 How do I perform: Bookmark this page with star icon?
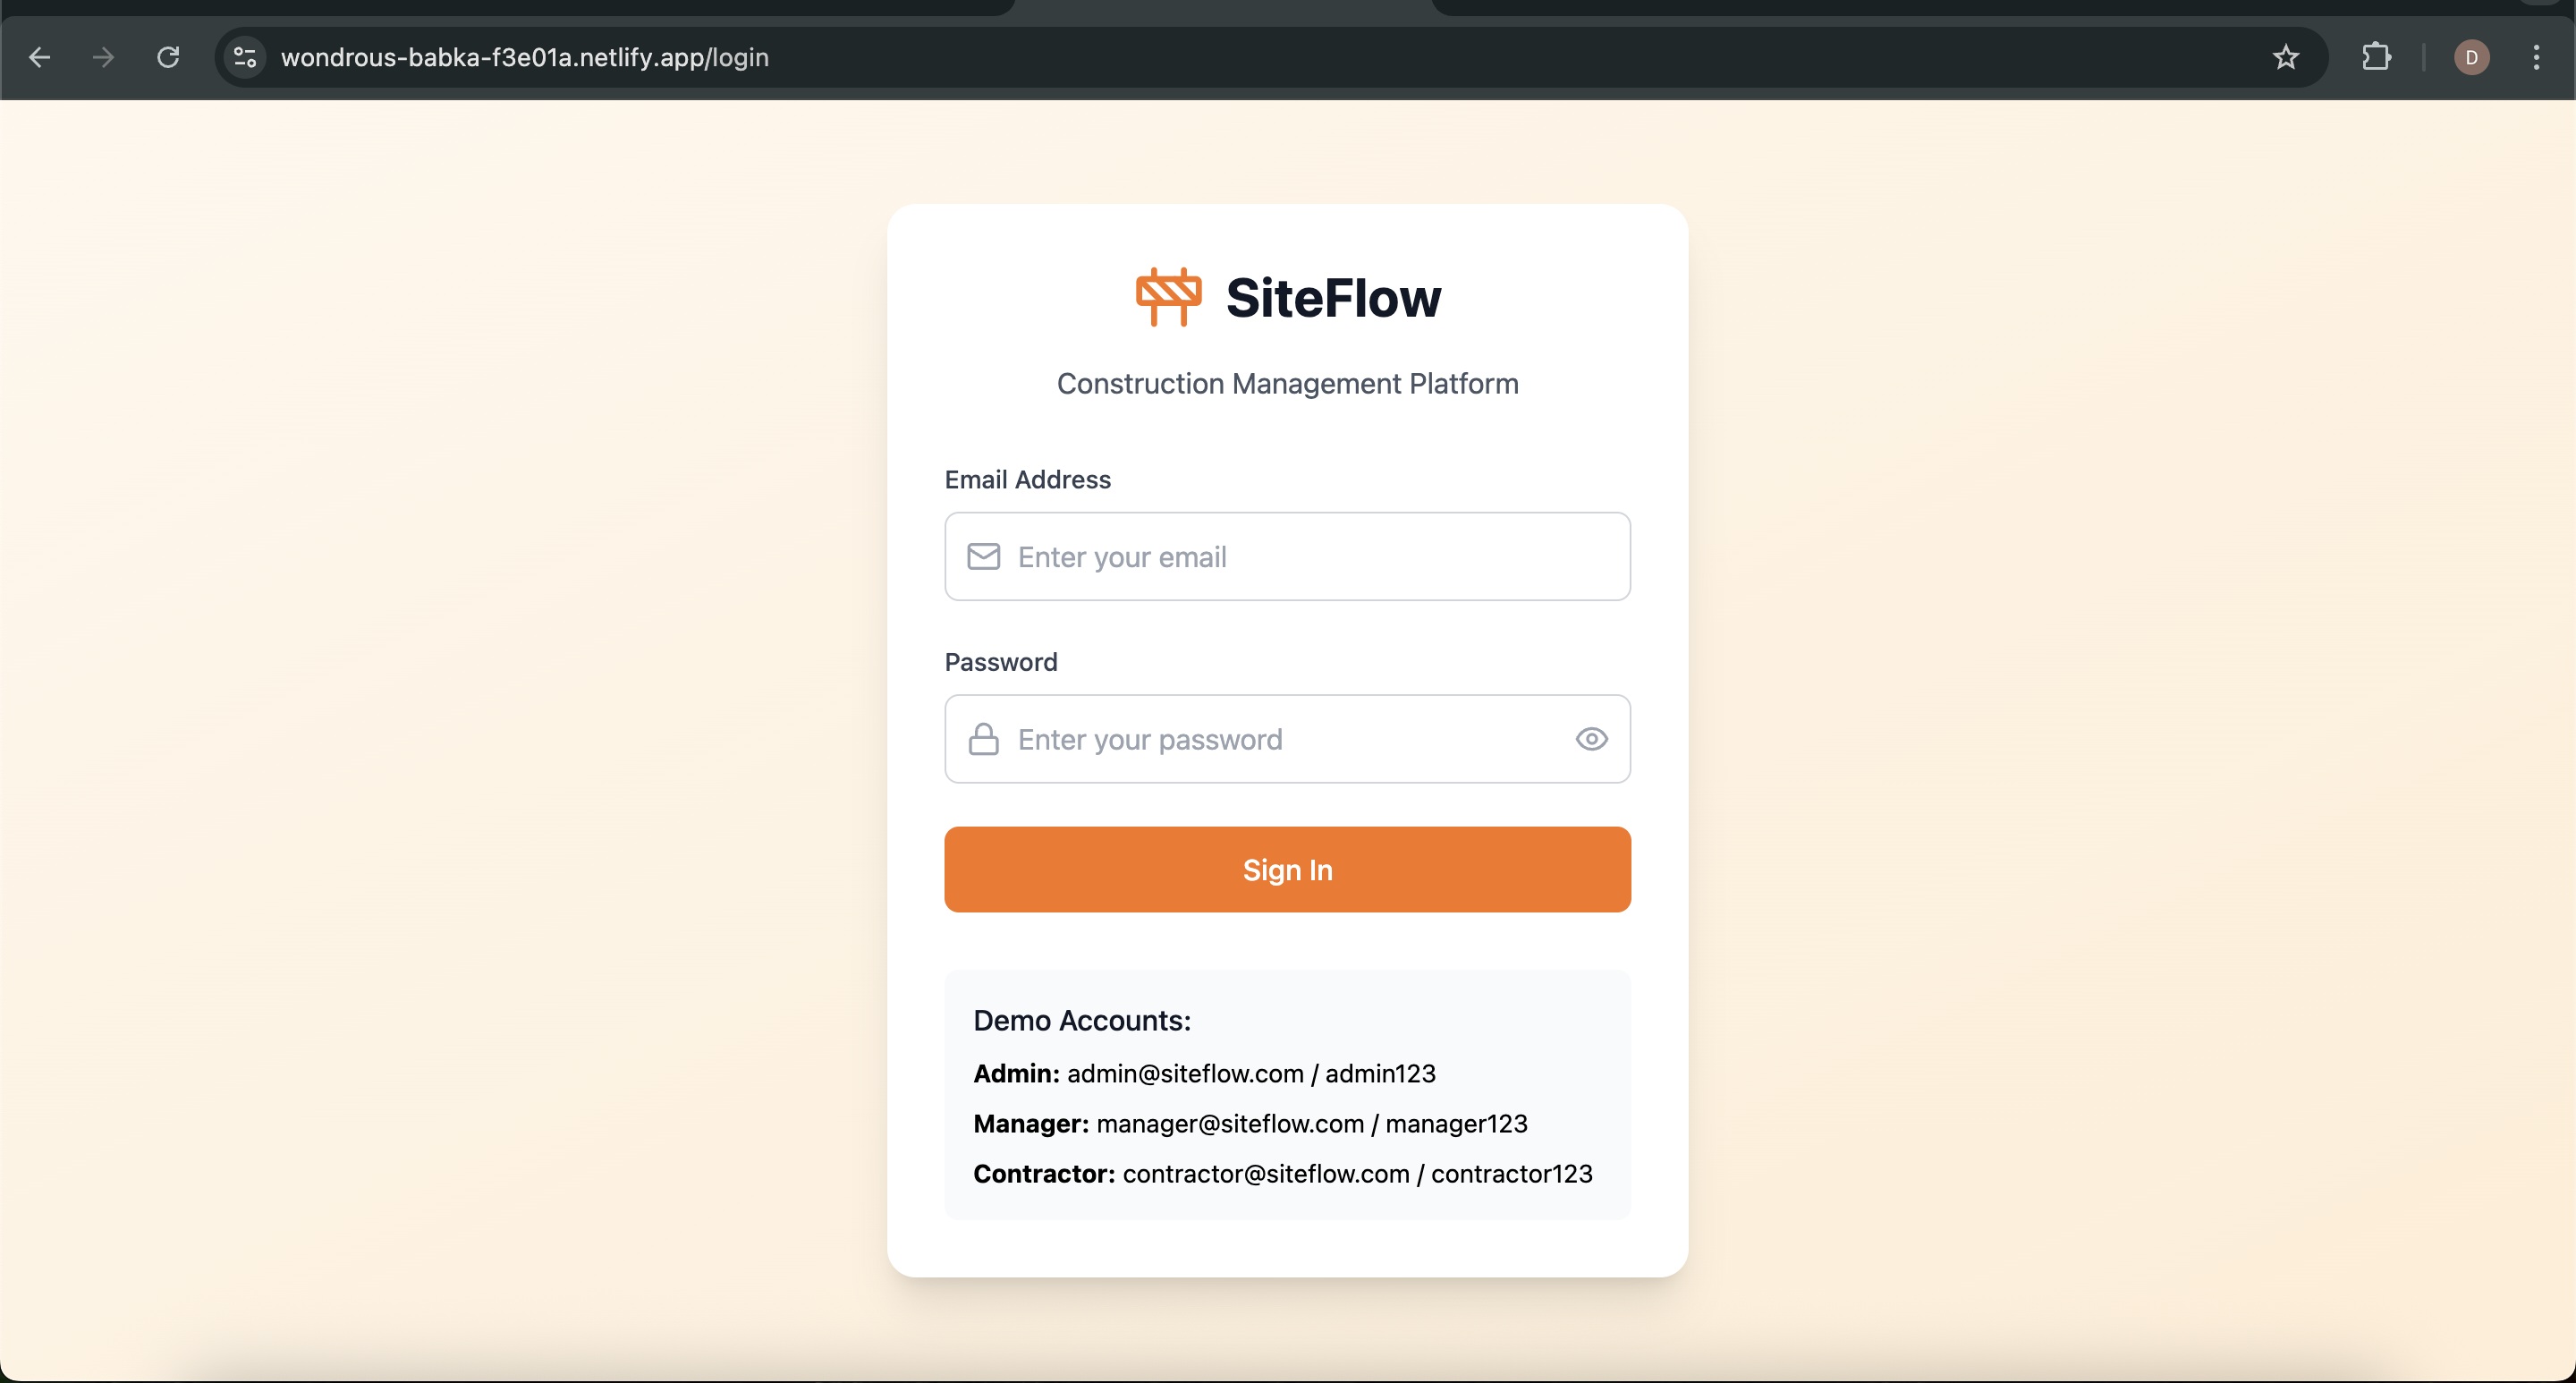tap(2285, 57)
